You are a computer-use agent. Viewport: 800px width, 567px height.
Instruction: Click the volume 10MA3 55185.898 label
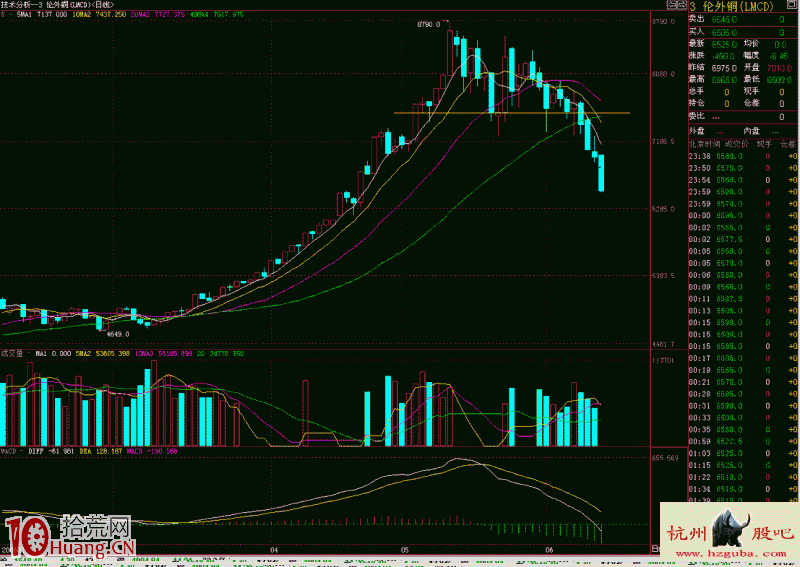coord(163,354)
